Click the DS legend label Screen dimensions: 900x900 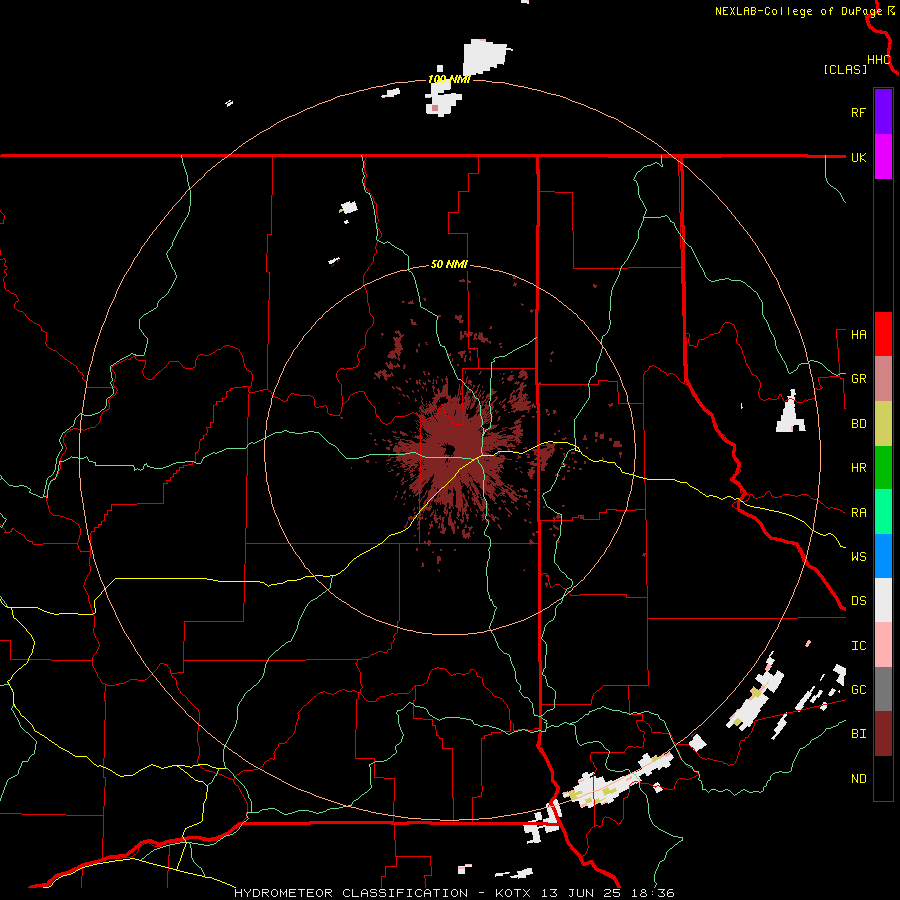tap(858, 601)
